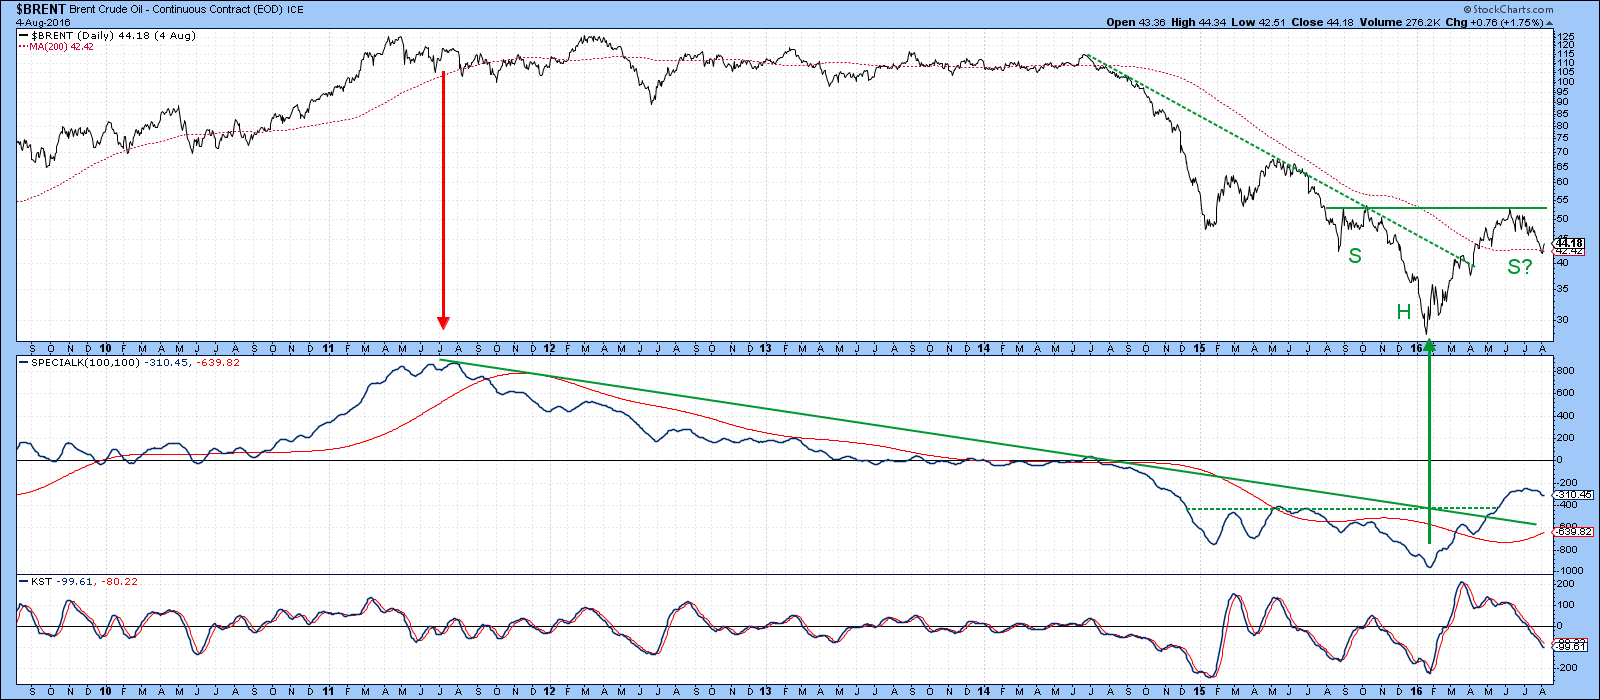Click the 'S?' right shoulder label
1600x700 pixels.
tap(1520, 267)
